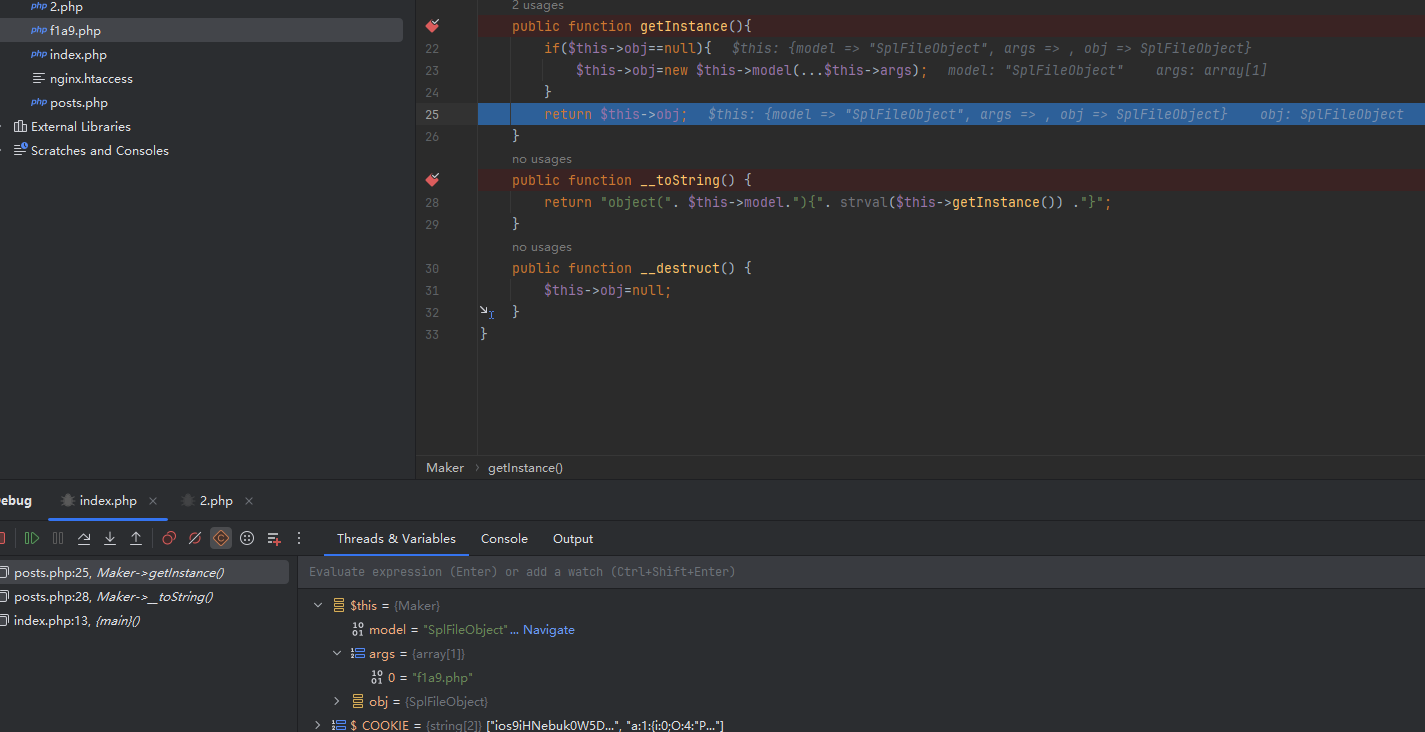Click the add-watch list icon with red plus
The image size is (1425, 732).
click(x=273, y=538)
